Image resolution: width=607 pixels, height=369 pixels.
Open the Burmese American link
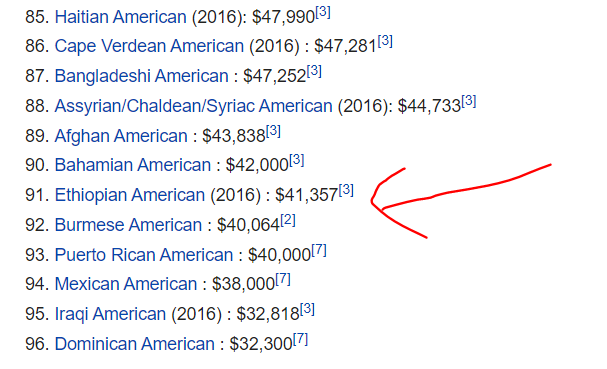[128, 225]
